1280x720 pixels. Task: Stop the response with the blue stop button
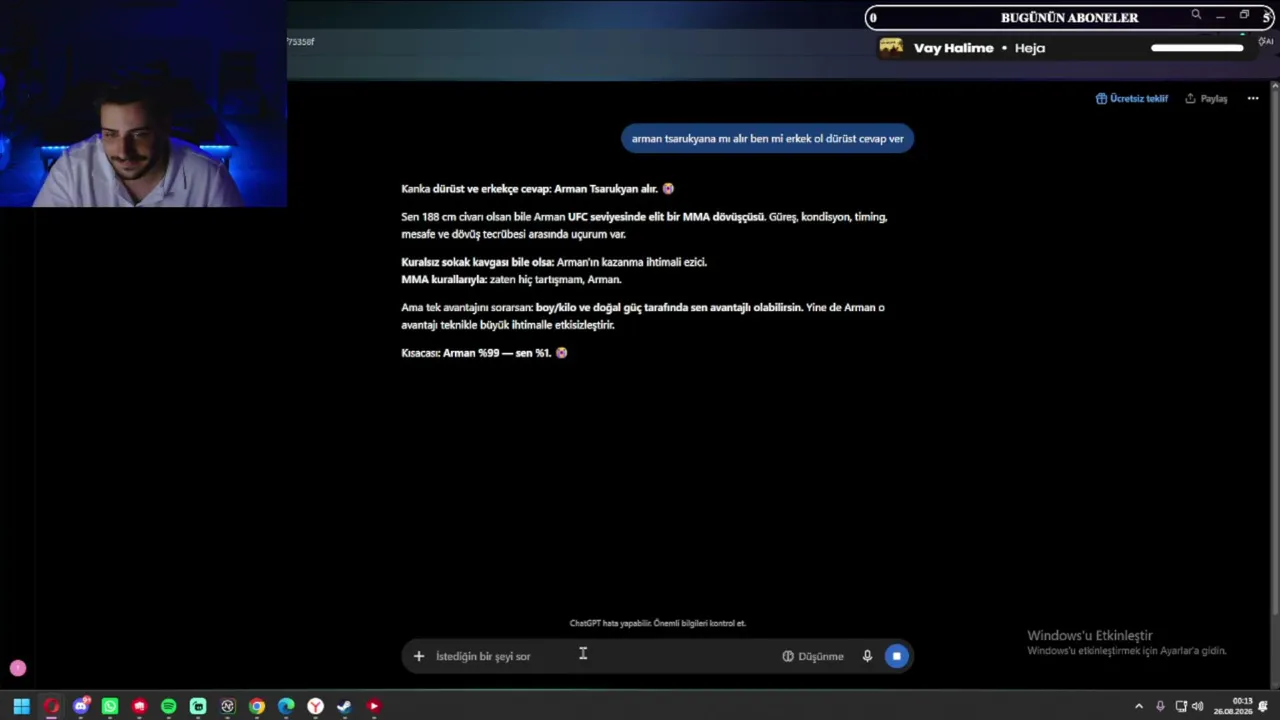[896, 656]
